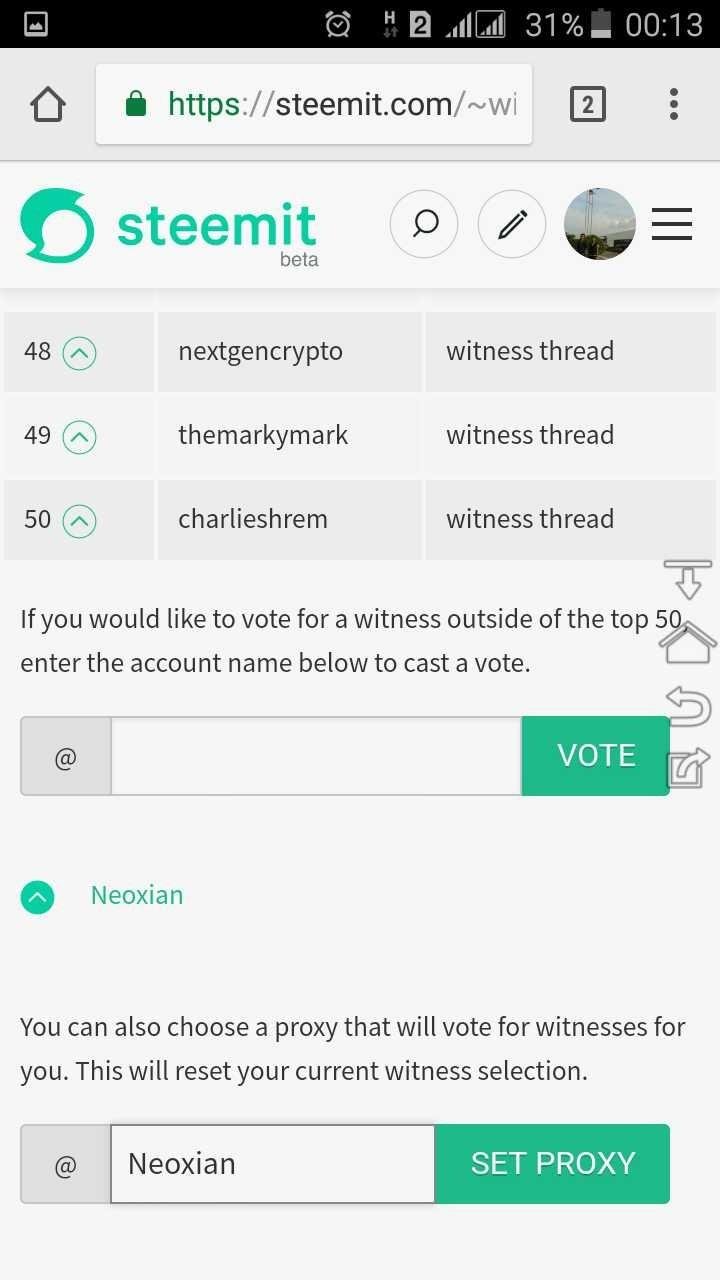The width and height of the screenshot is (720, 1280).
Task: Click the green VOTE button
Action: point(596,756)
